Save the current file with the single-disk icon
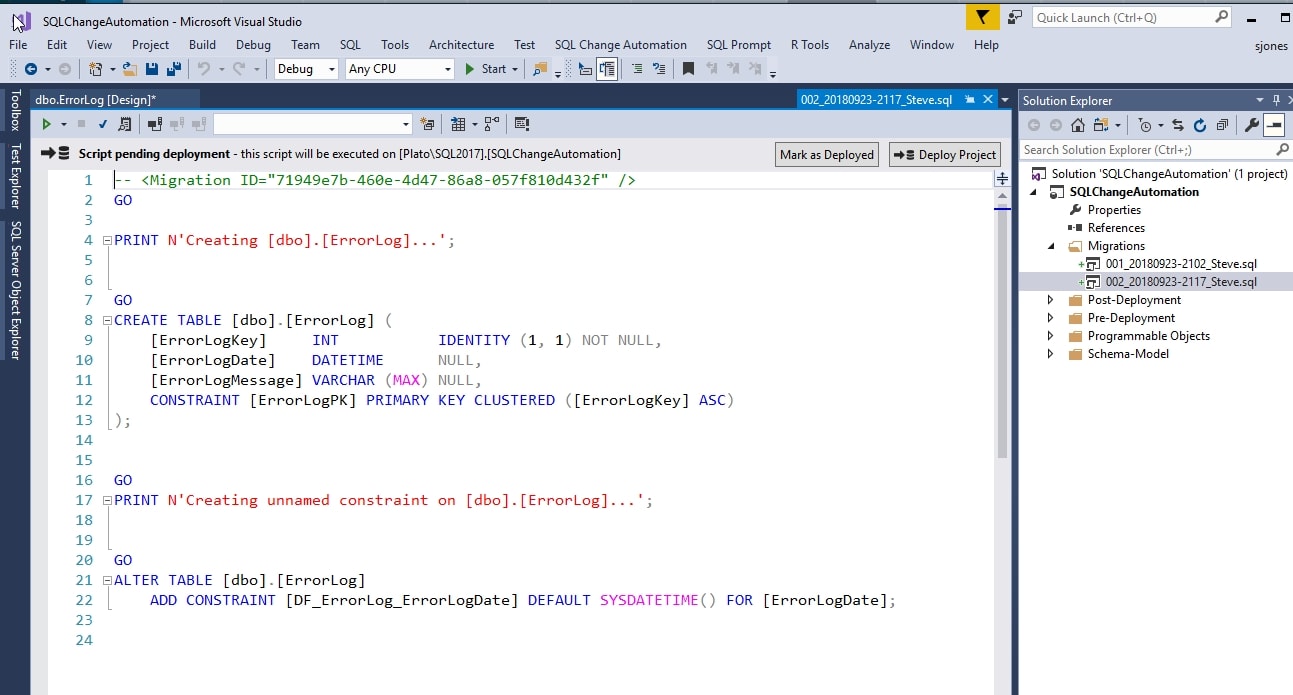 point(152,69)
